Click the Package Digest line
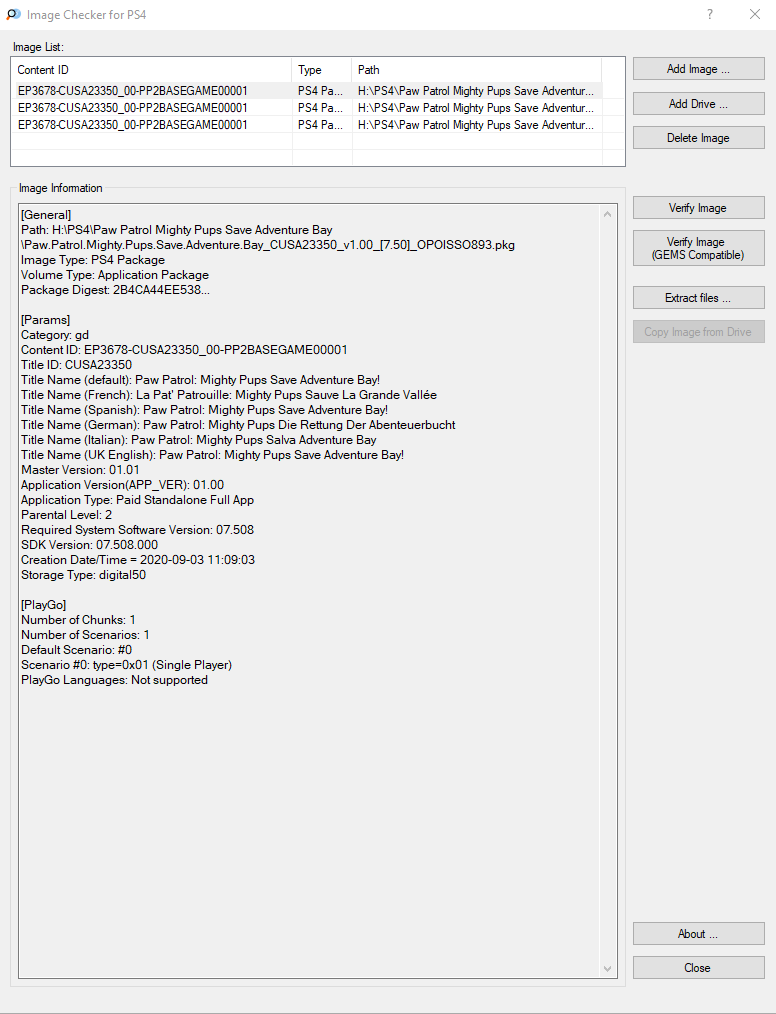The height and width of the screenshot is (1014, 776). click(115, 290)
